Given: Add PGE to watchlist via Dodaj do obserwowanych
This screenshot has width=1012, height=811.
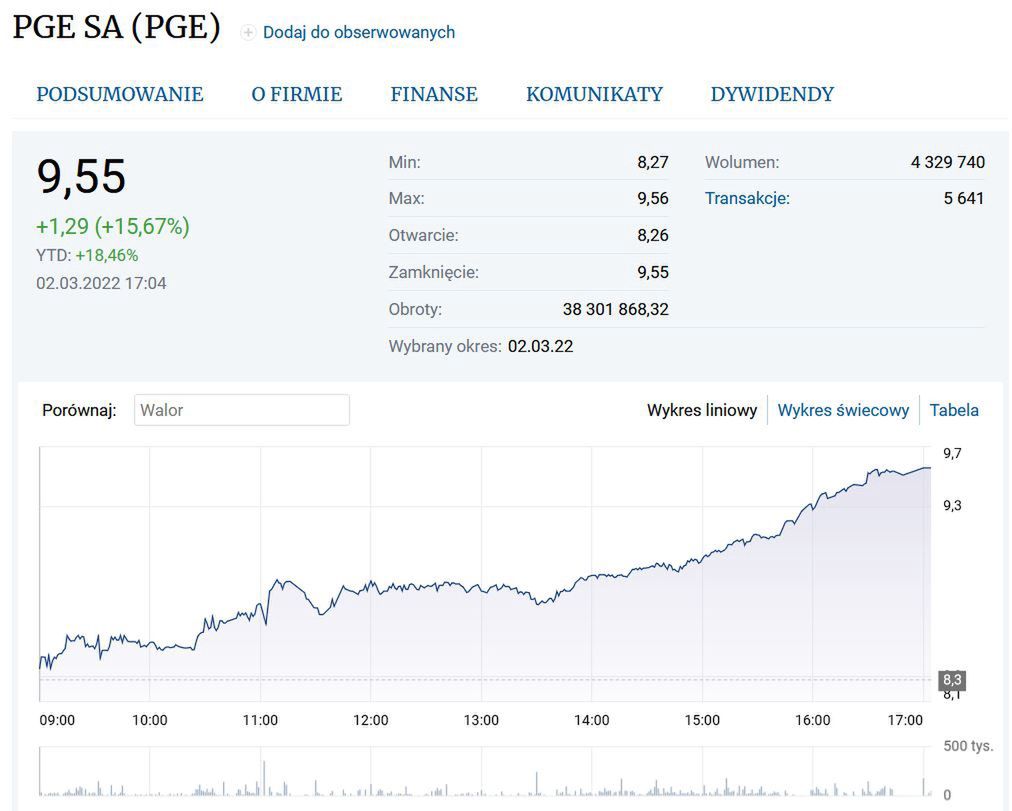Looking at the screenshot, I should (358, 32).
